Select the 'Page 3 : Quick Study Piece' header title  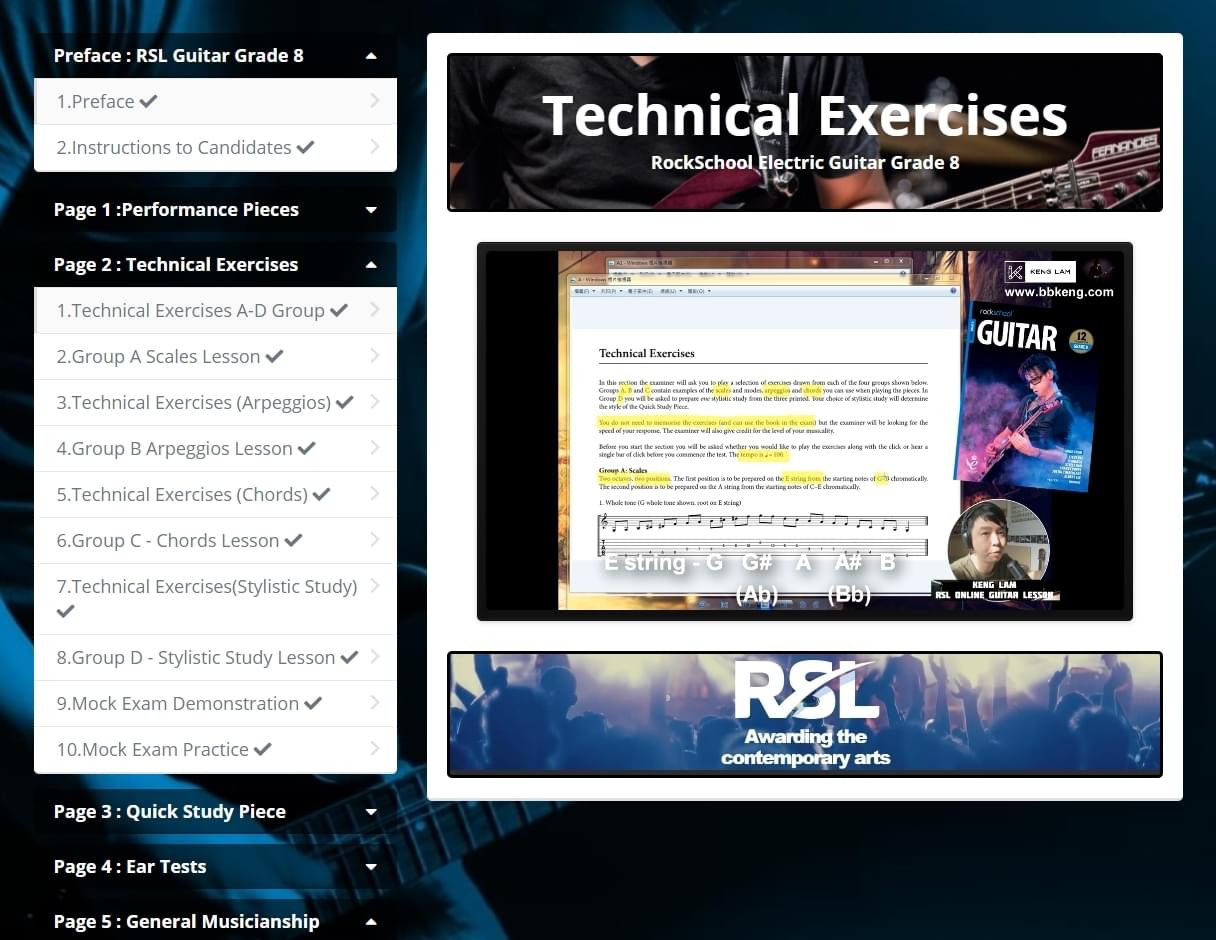[170, 812]
